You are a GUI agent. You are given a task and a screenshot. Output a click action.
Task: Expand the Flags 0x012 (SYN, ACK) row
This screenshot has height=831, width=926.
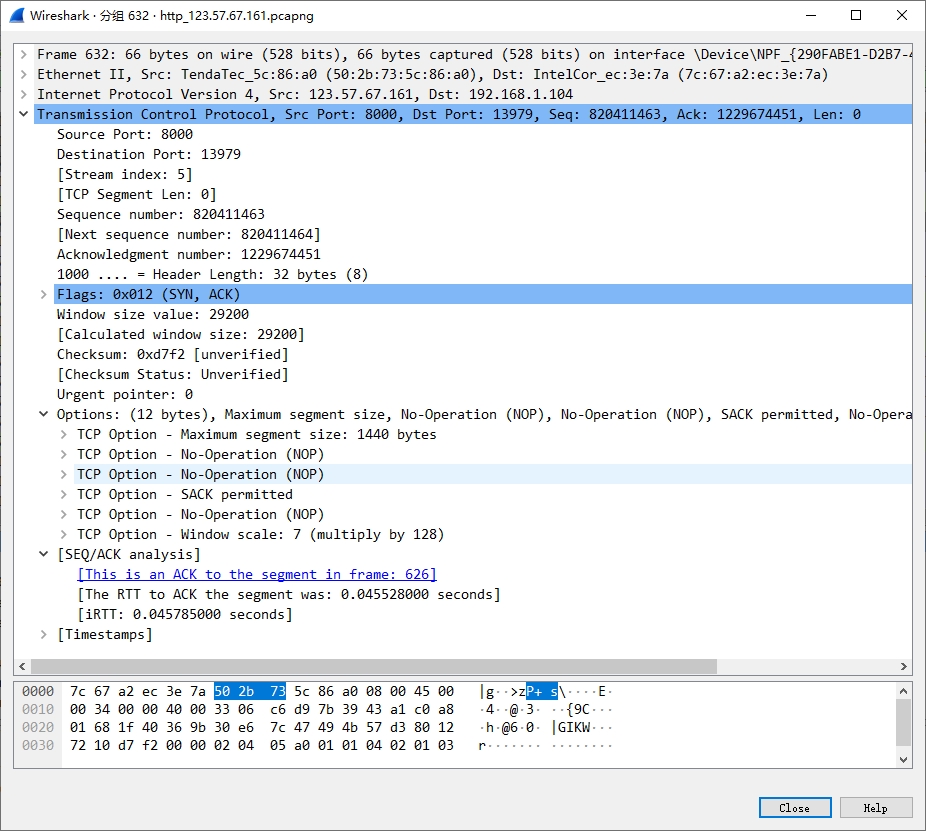click(x=43, y=294)
